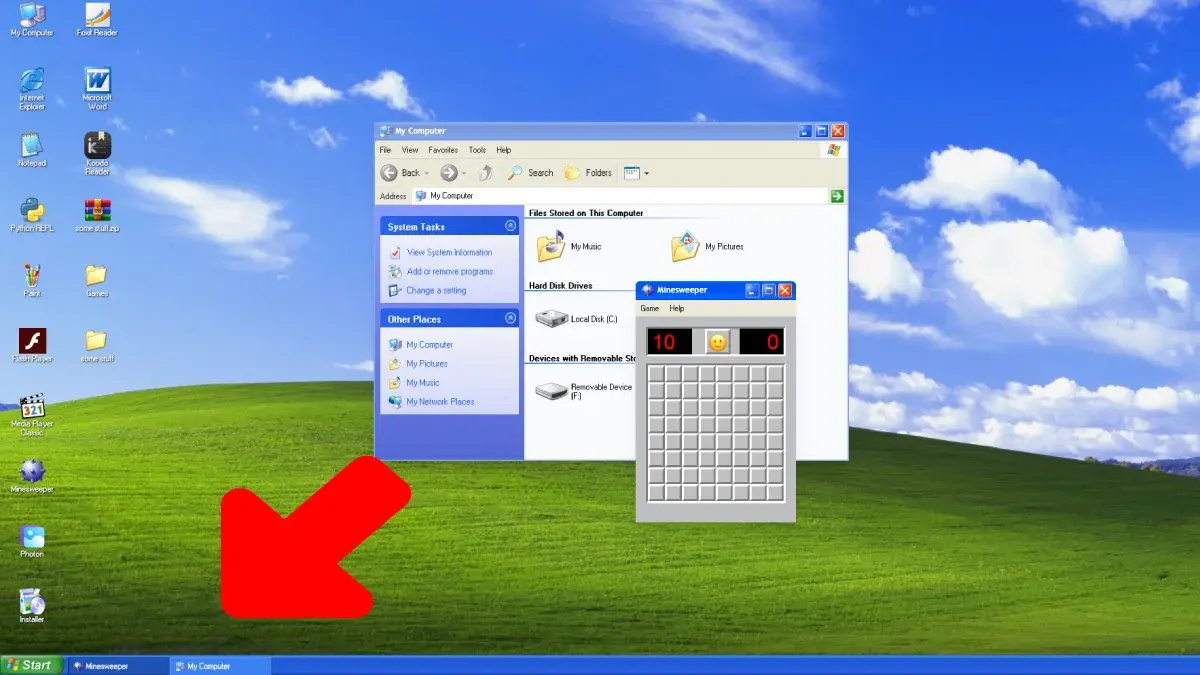Select the Koodo Reader desktop icon

[x=97, y=153]
